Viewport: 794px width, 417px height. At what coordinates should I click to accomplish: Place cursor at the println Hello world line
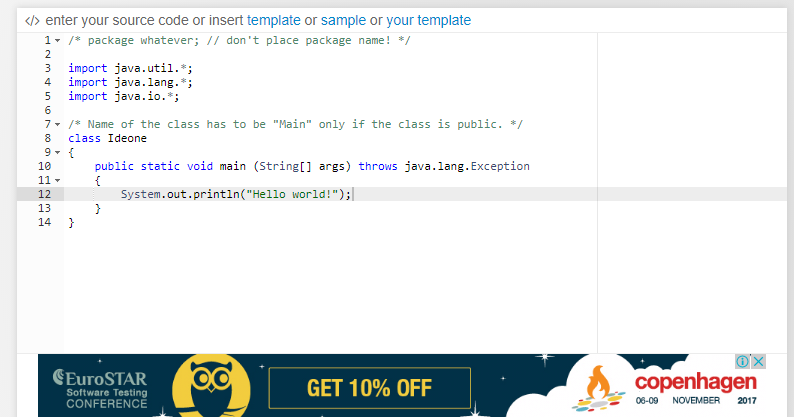236,194
